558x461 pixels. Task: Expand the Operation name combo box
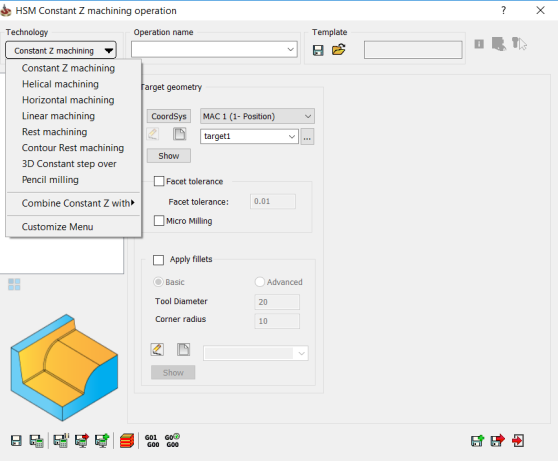(214, 49)
